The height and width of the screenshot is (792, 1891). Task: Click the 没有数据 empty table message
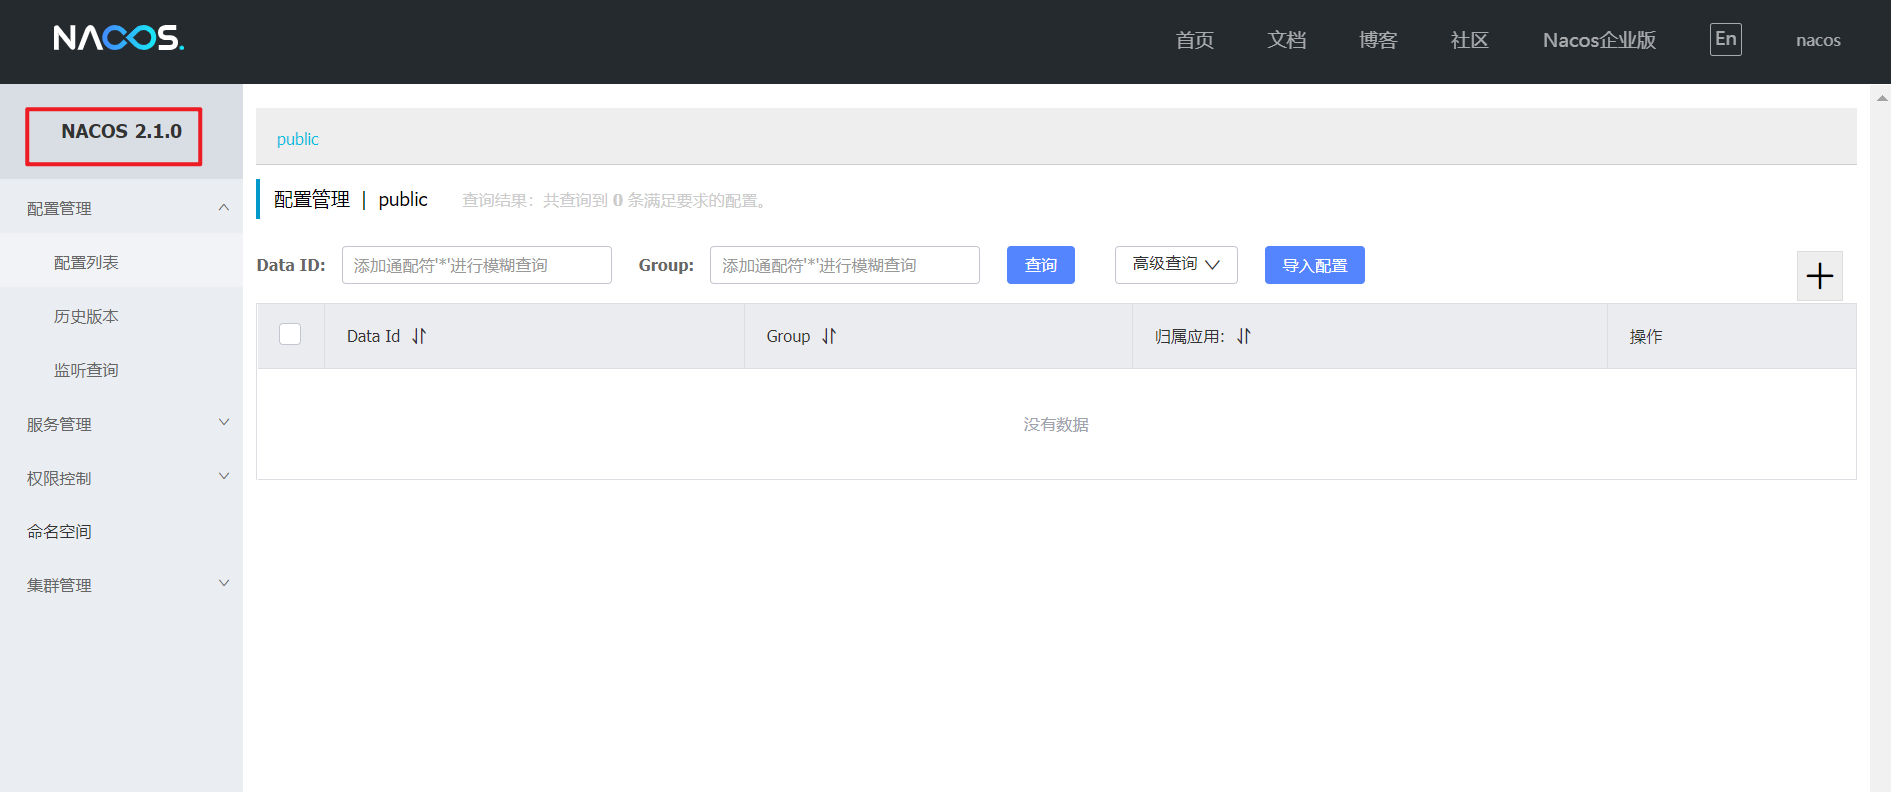[1056, 424]
